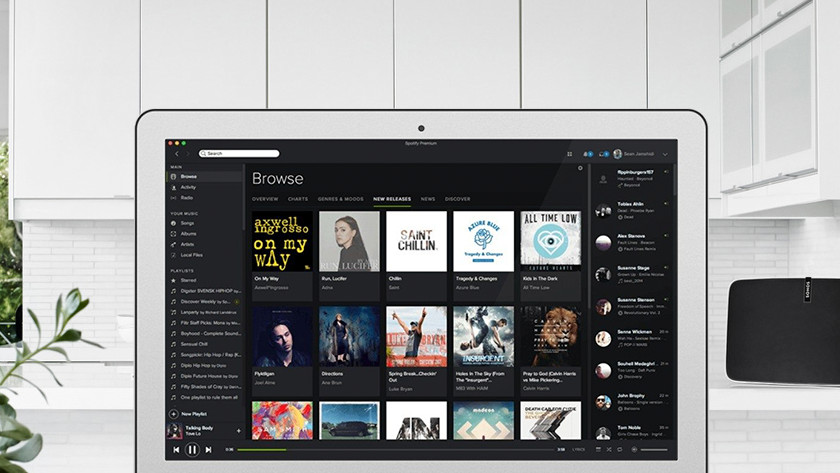The width and height of the screenshot is (840, 473).
Task: Expand the account dropdown chevron
Action: click(x=665, y=154)
